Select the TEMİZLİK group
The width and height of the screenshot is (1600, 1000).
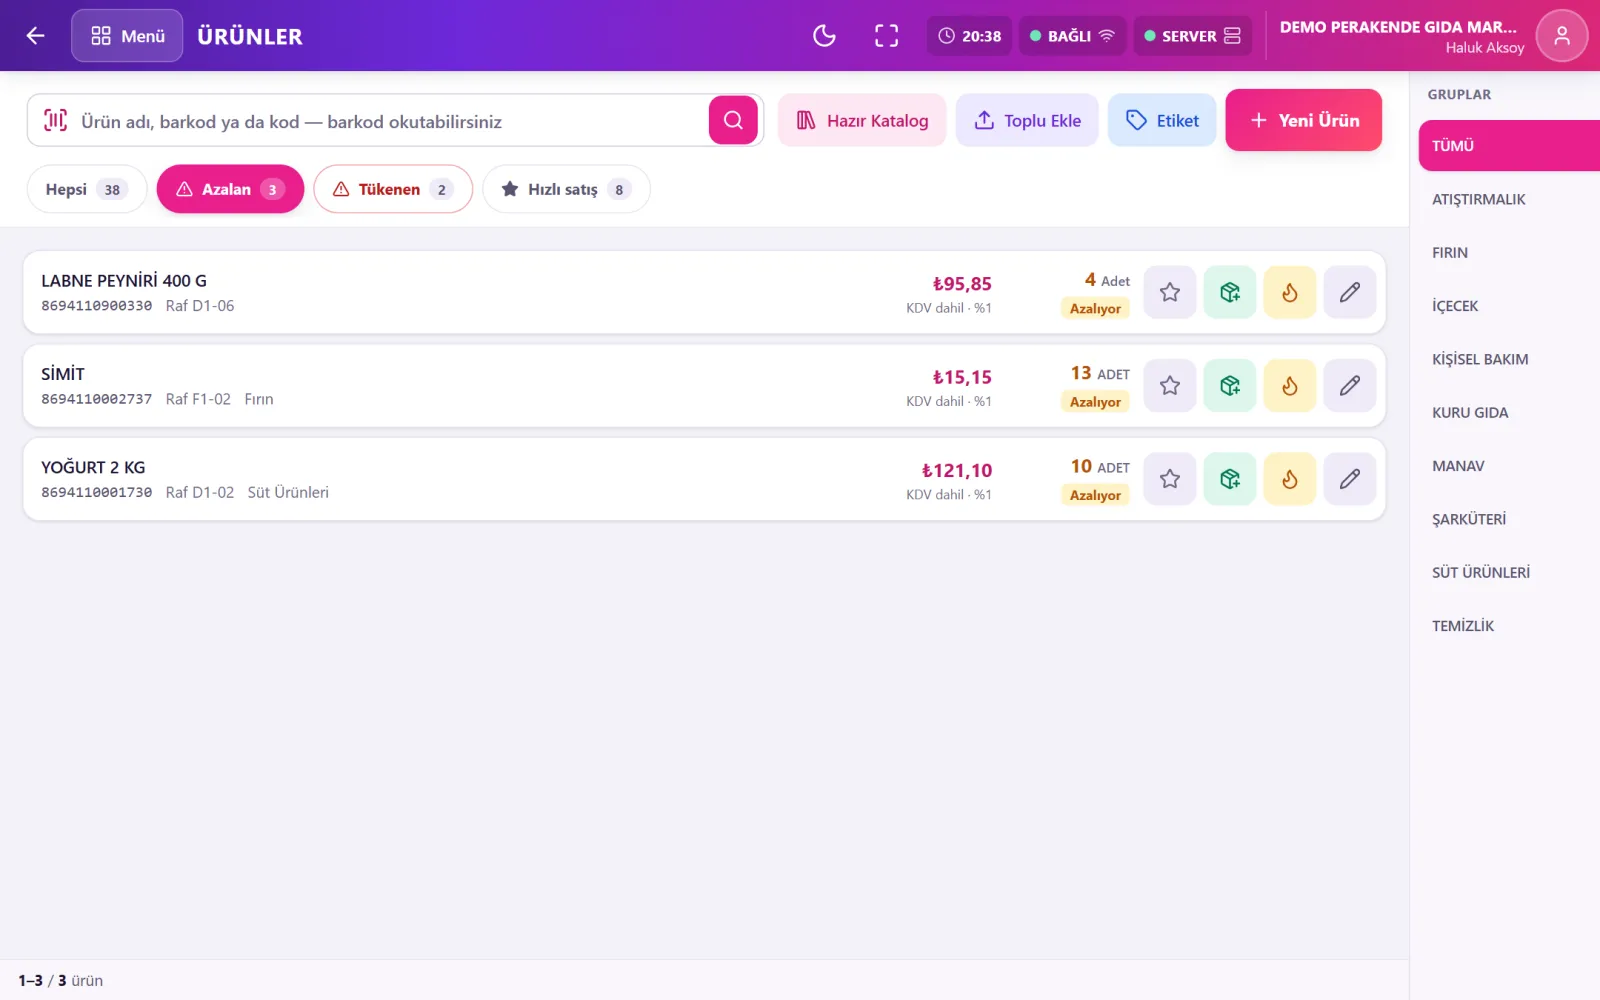1509,626
